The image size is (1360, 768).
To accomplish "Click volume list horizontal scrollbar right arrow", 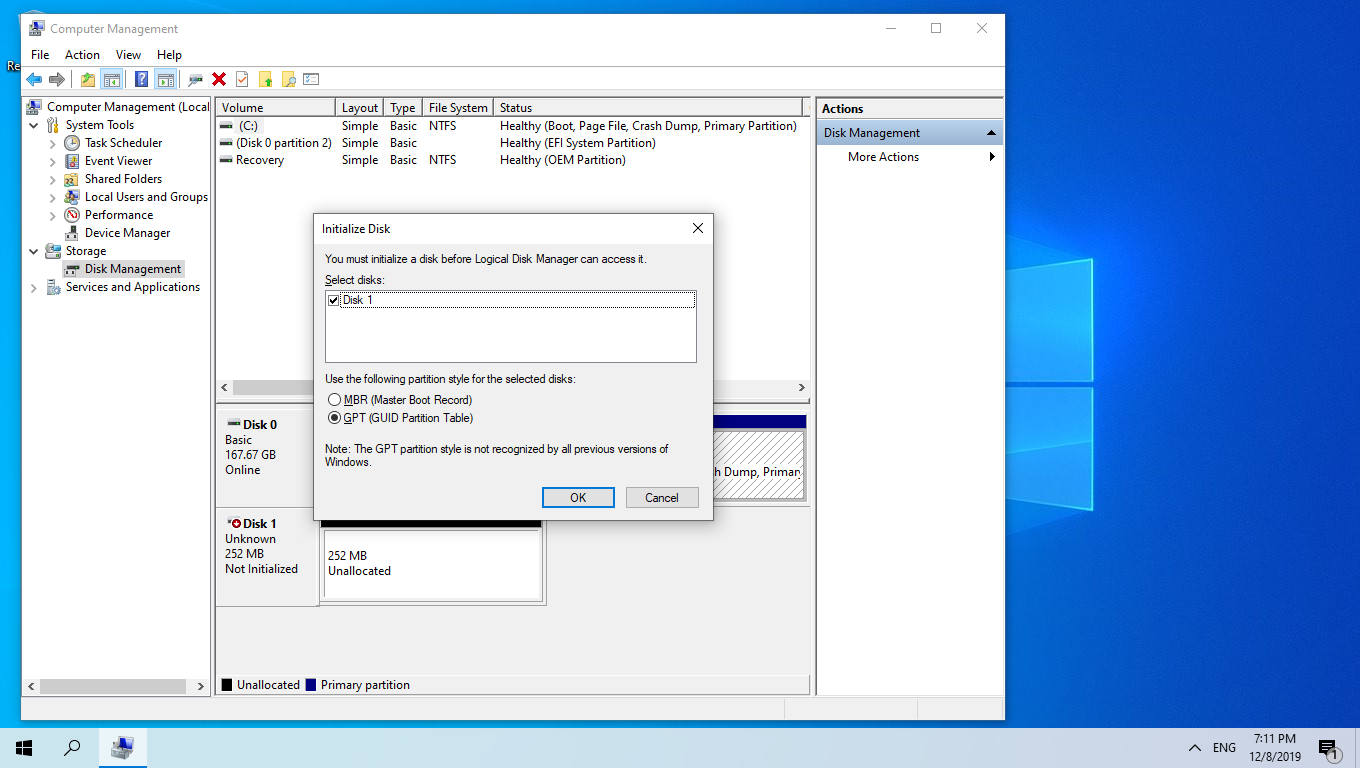I will 801,388.
